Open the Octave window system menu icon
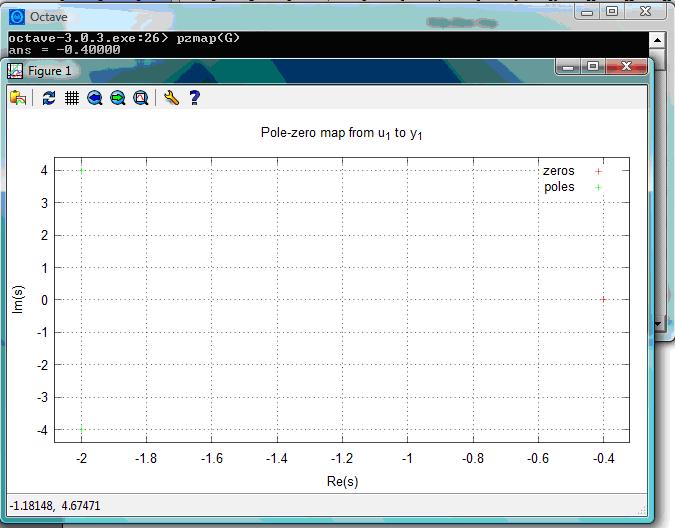This screenshot has height=528, width=675. pyautogui.click(x=16, y=16)
